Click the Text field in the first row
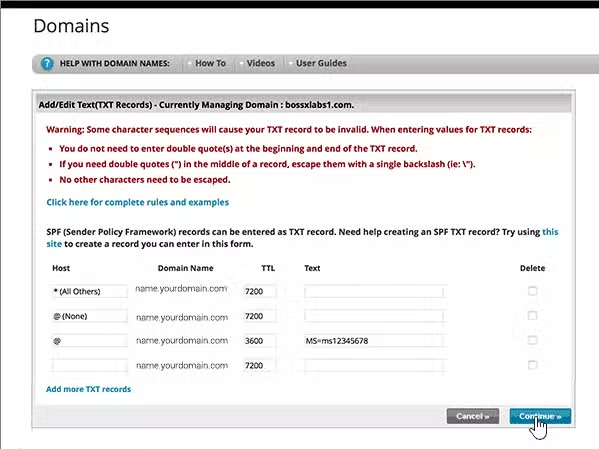The width and height of the screenshot is (599, 449). click(374, 292)
